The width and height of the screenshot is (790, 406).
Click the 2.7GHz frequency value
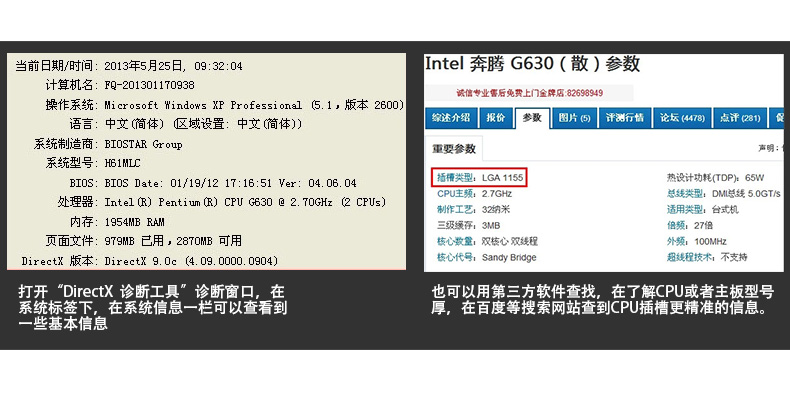click(x=497, y=193)
